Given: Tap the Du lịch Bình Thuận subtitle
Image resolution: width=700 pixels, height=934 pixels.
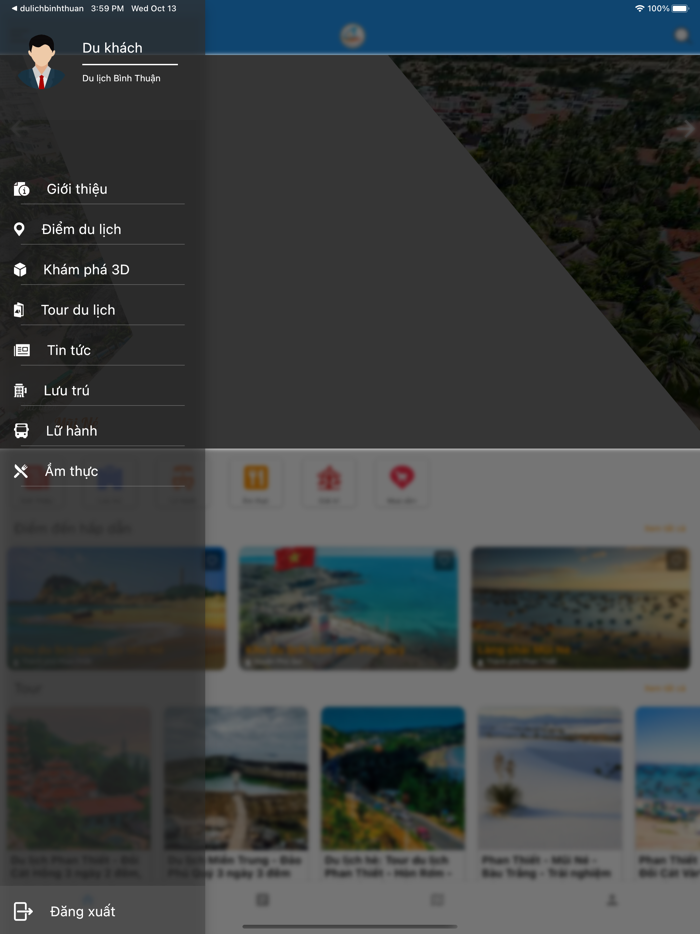Looking at the screenshot, I should coord(122,78).
